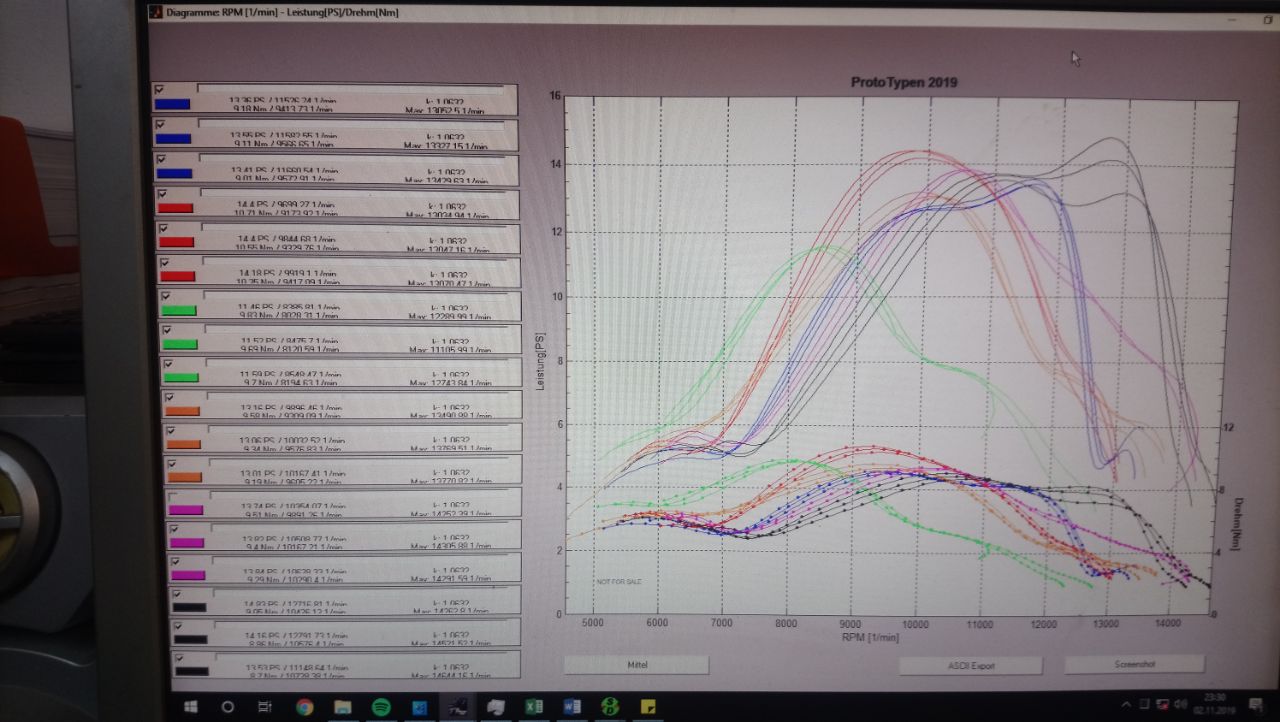The image size is (1280, 722).
Task: Click the Windows Start button
Action: (x=188, y=707)
